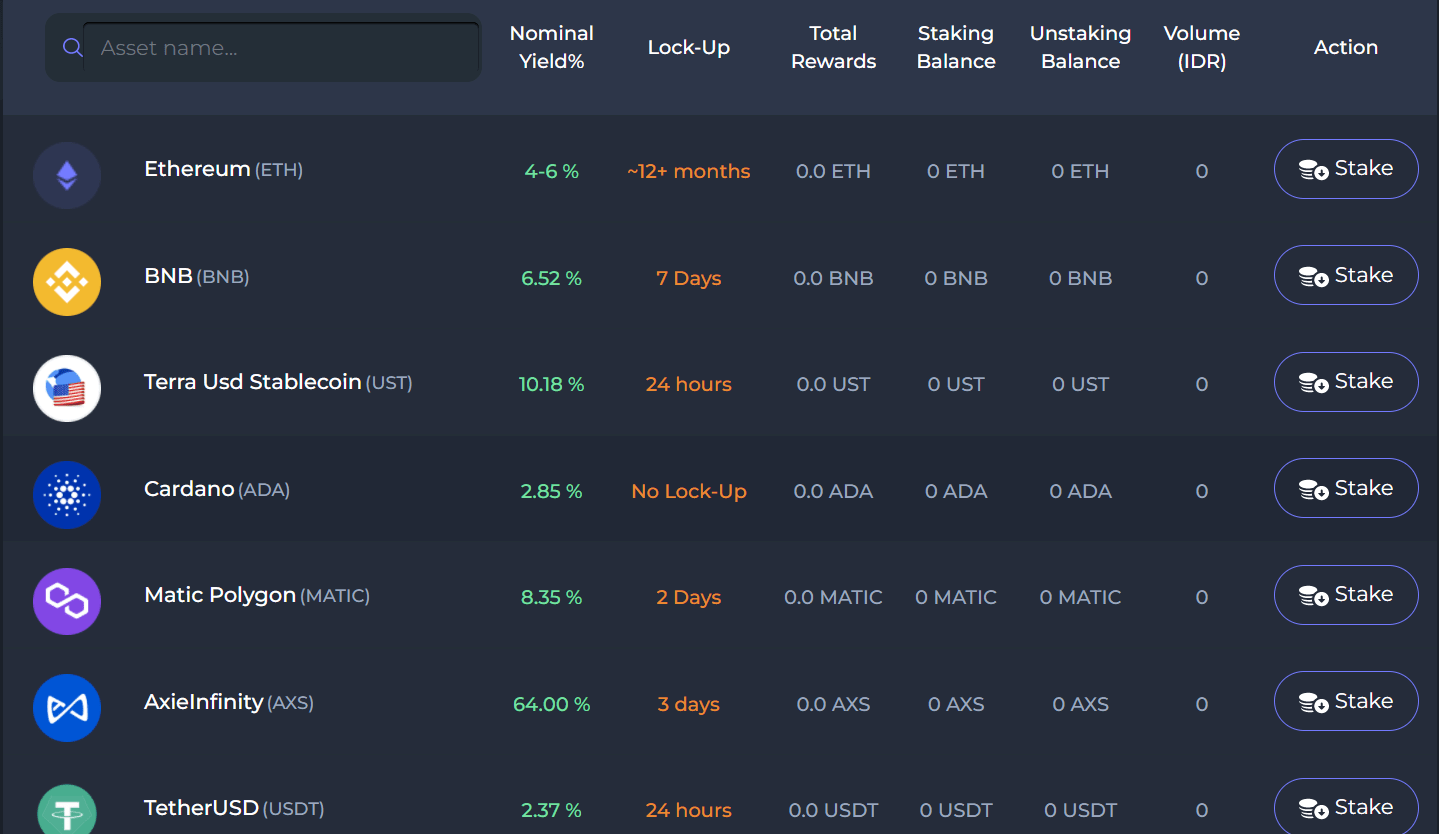Image resolution: width=1439 pixels, height=834 pixels.
Task: Click the Total Rewards column header
Action: [834, 47]
